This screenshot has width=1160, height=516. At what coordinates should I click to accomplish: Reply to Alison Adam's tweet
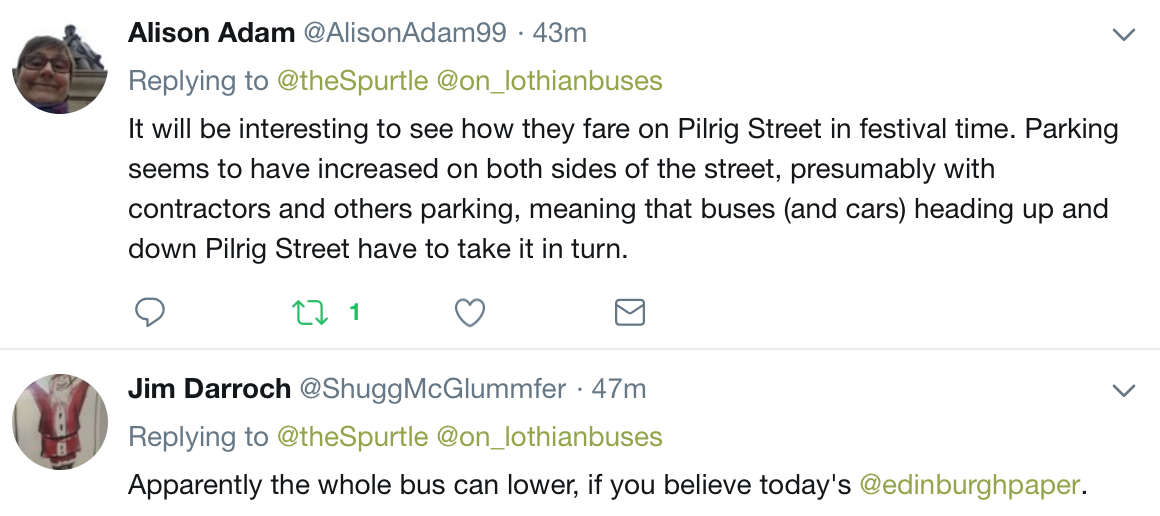point(150,313)
